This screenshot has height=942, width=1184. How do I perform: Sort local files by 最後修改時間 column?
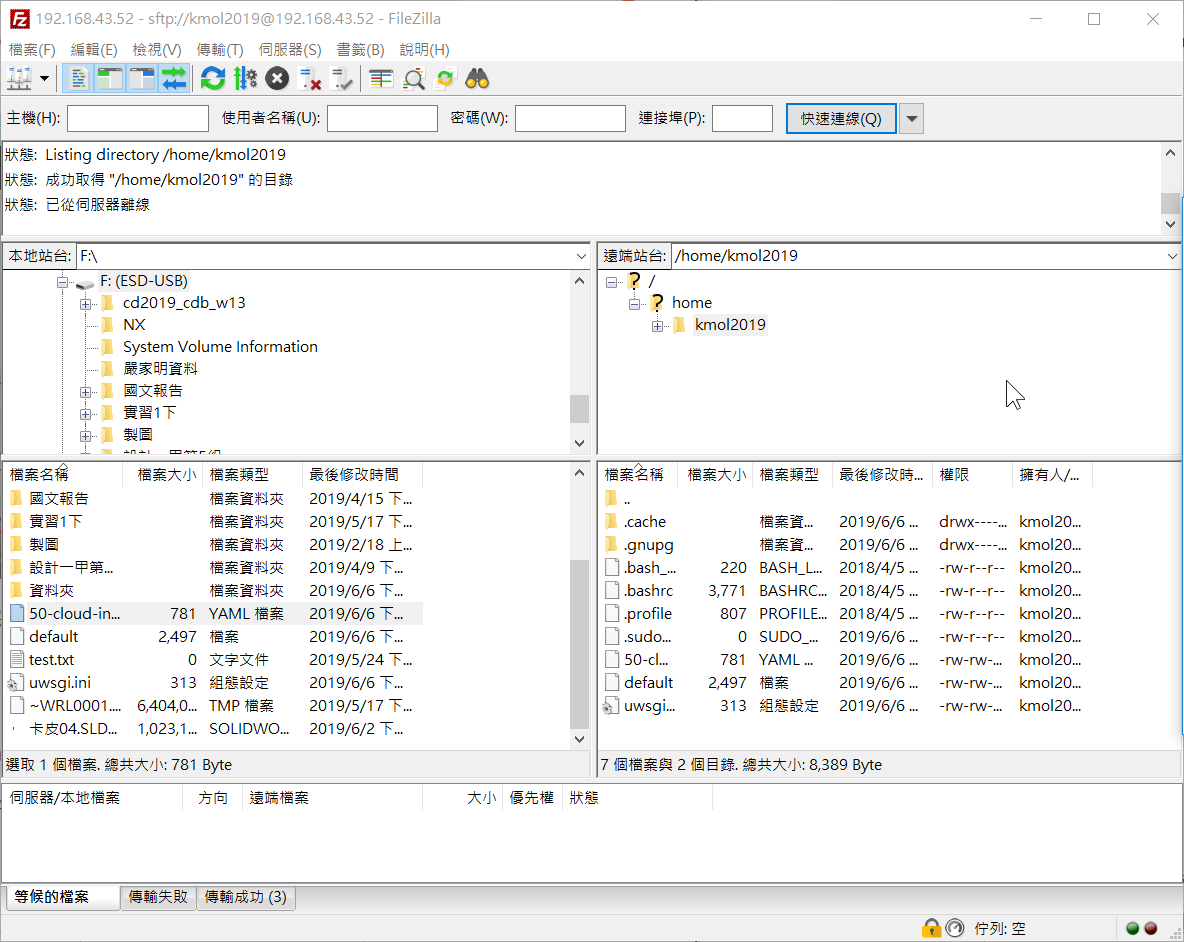point(362,475)
